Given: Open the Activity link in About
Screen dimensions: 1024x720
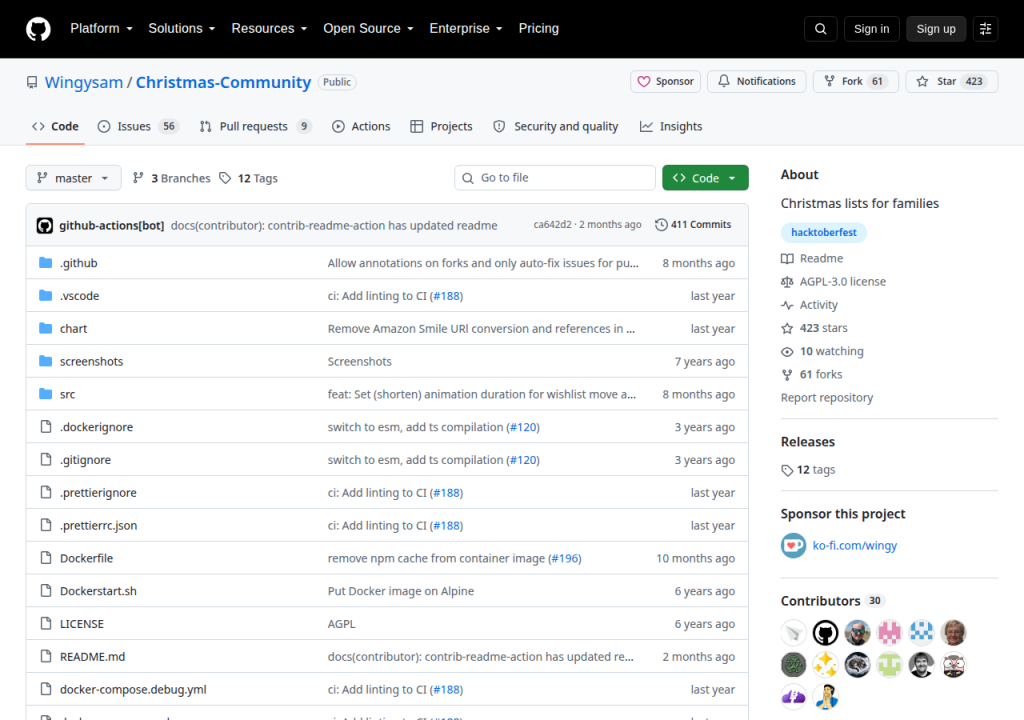Looking at the screenshot, I should point(809,304).
